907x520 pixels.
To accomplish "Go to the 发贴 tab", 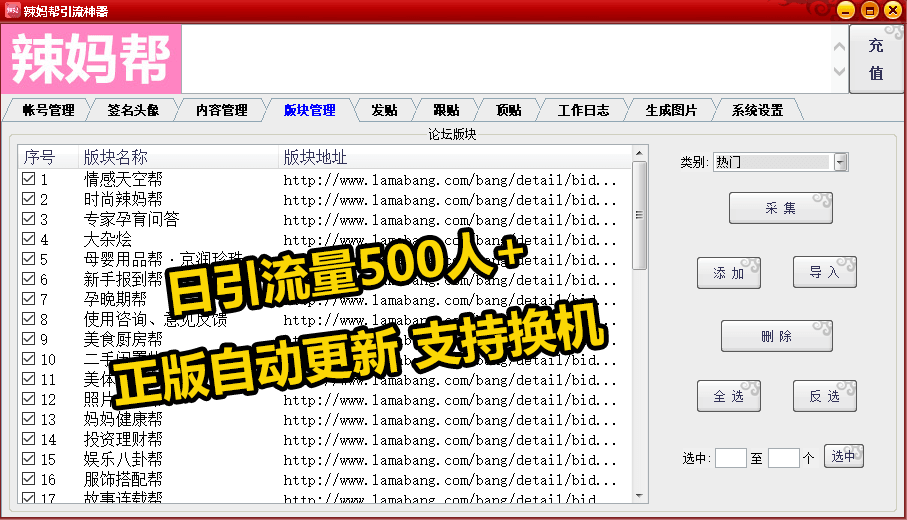I will pos(384,110).
